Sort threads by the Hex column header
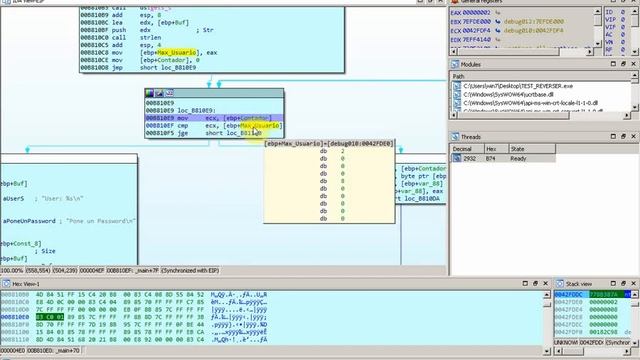 497,149
